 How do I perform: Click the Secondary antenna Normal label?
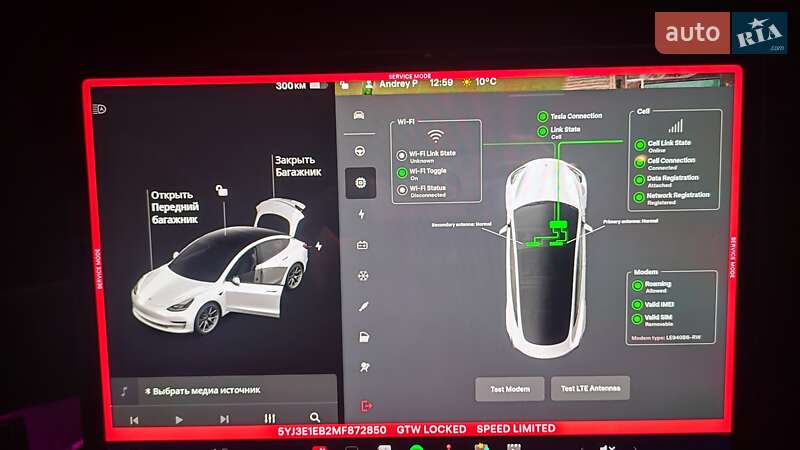(x=461, y=224)
